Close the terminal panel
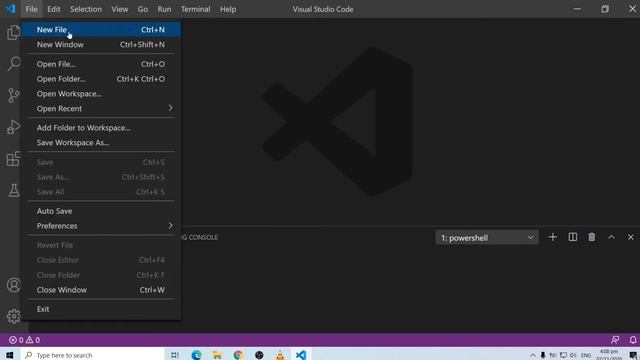The image size is (640, 360). [631, 237]
